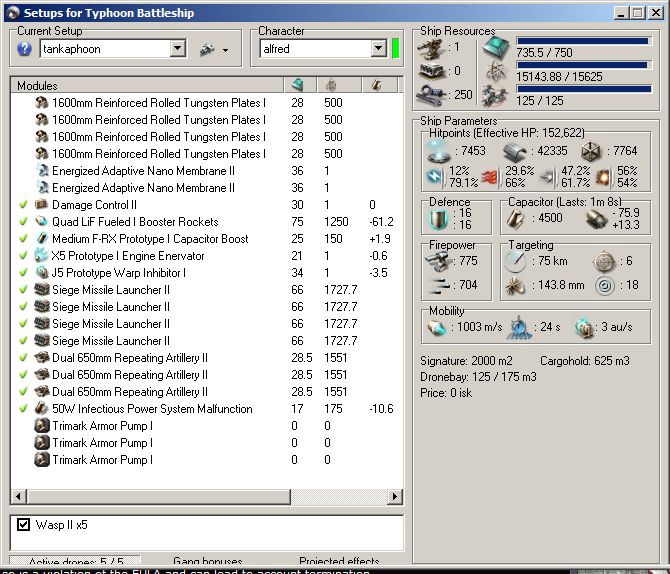This screenshot has width=670, height=574.
Task: Toggle checkmark for the first Siege Missile Launcher II
Action: [24, 290]
